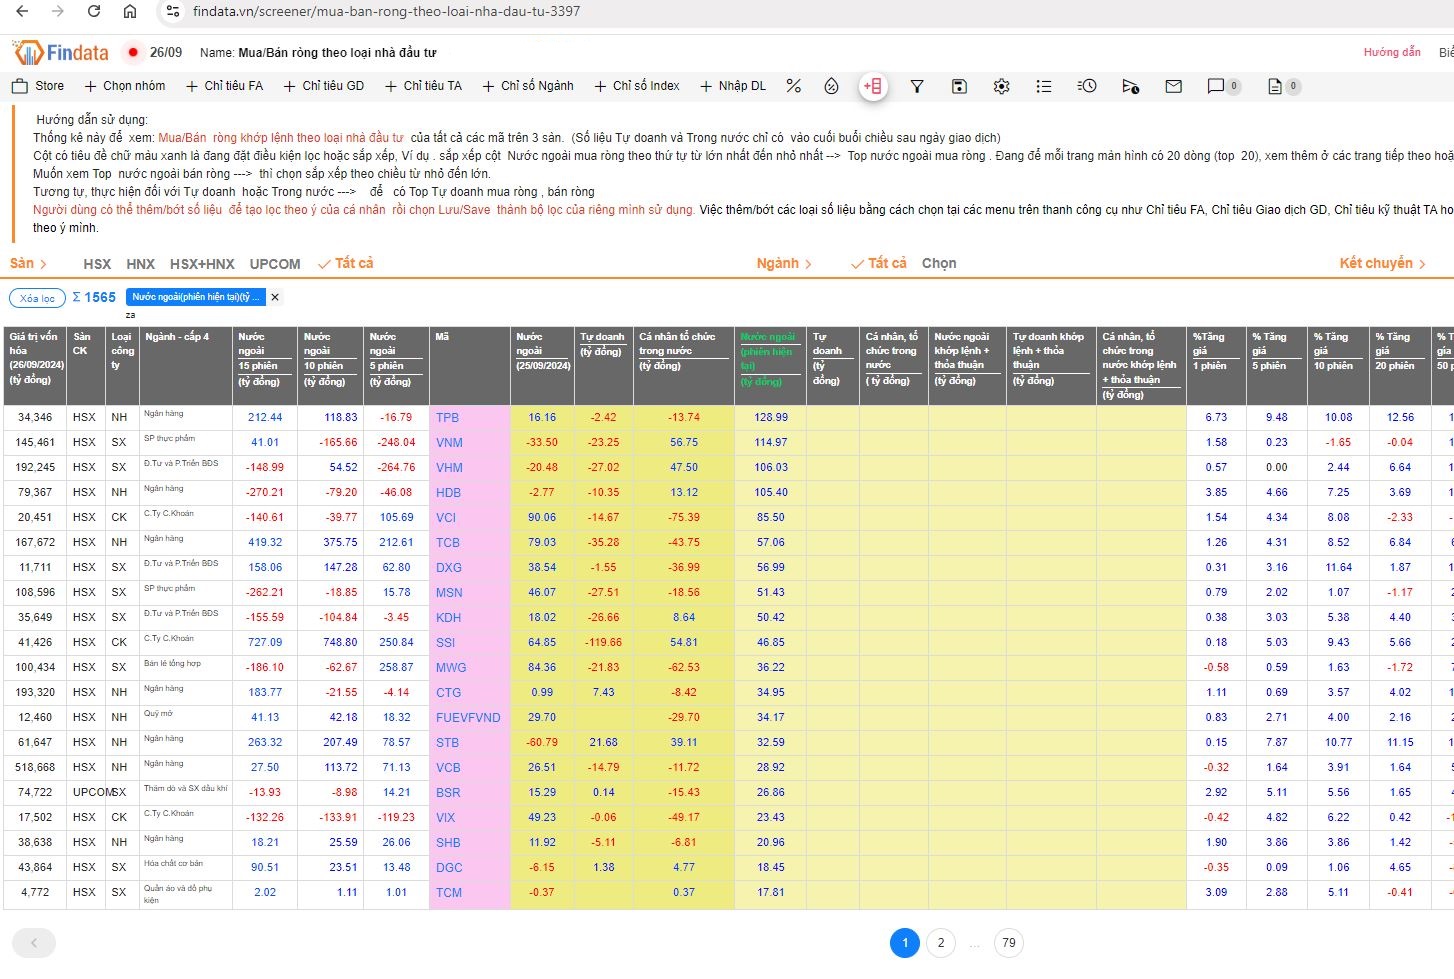Add group with Chọn nhóm

(125, 86)
